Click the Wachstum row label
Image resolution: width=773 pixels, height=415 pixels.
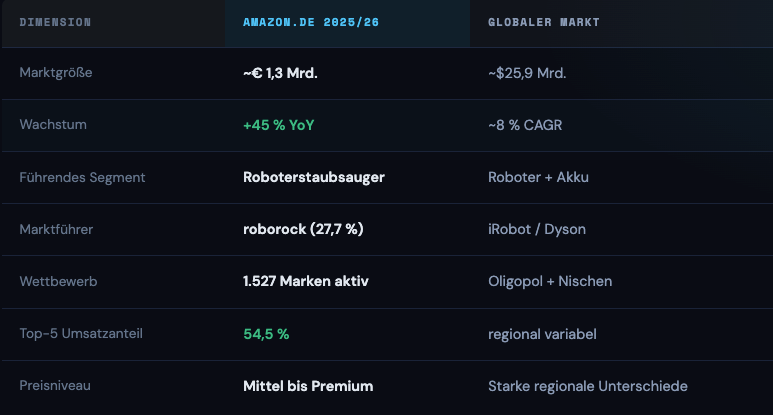click(x=53, y=125)
